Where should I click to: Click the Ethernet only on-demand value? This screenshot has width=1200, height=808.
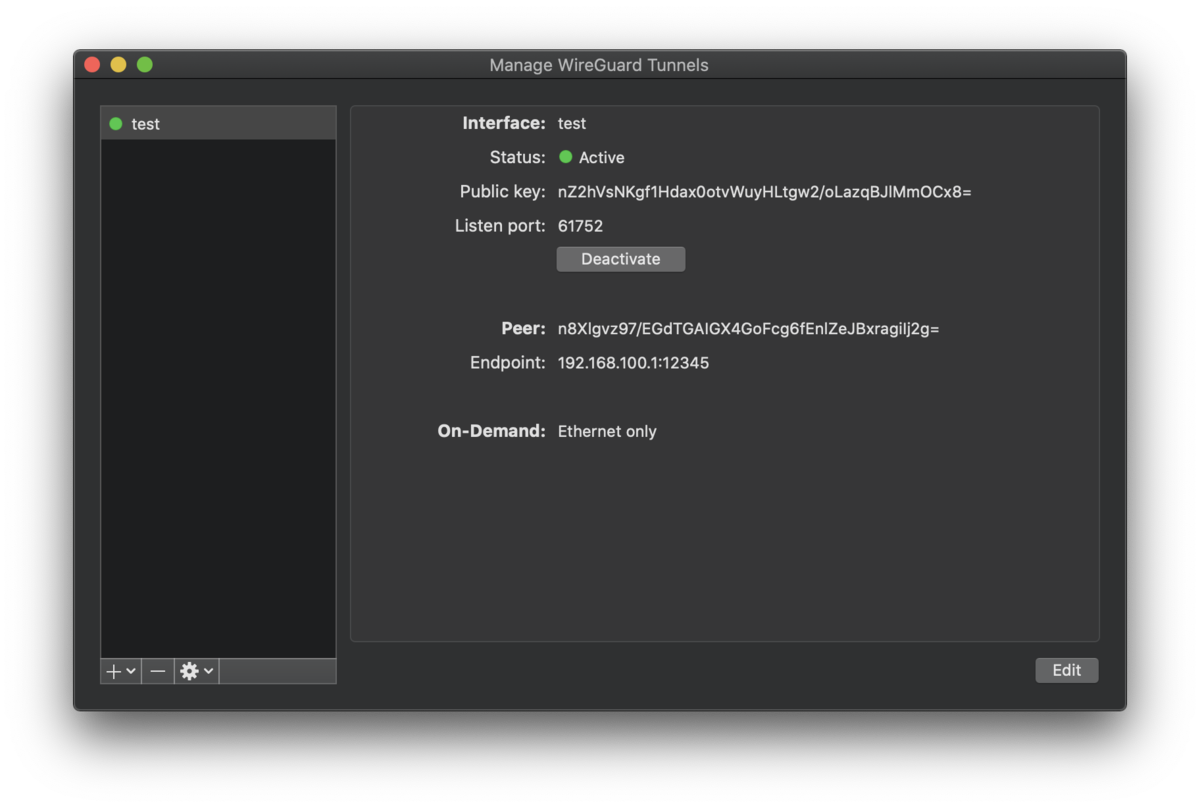(x=607, y=432)
